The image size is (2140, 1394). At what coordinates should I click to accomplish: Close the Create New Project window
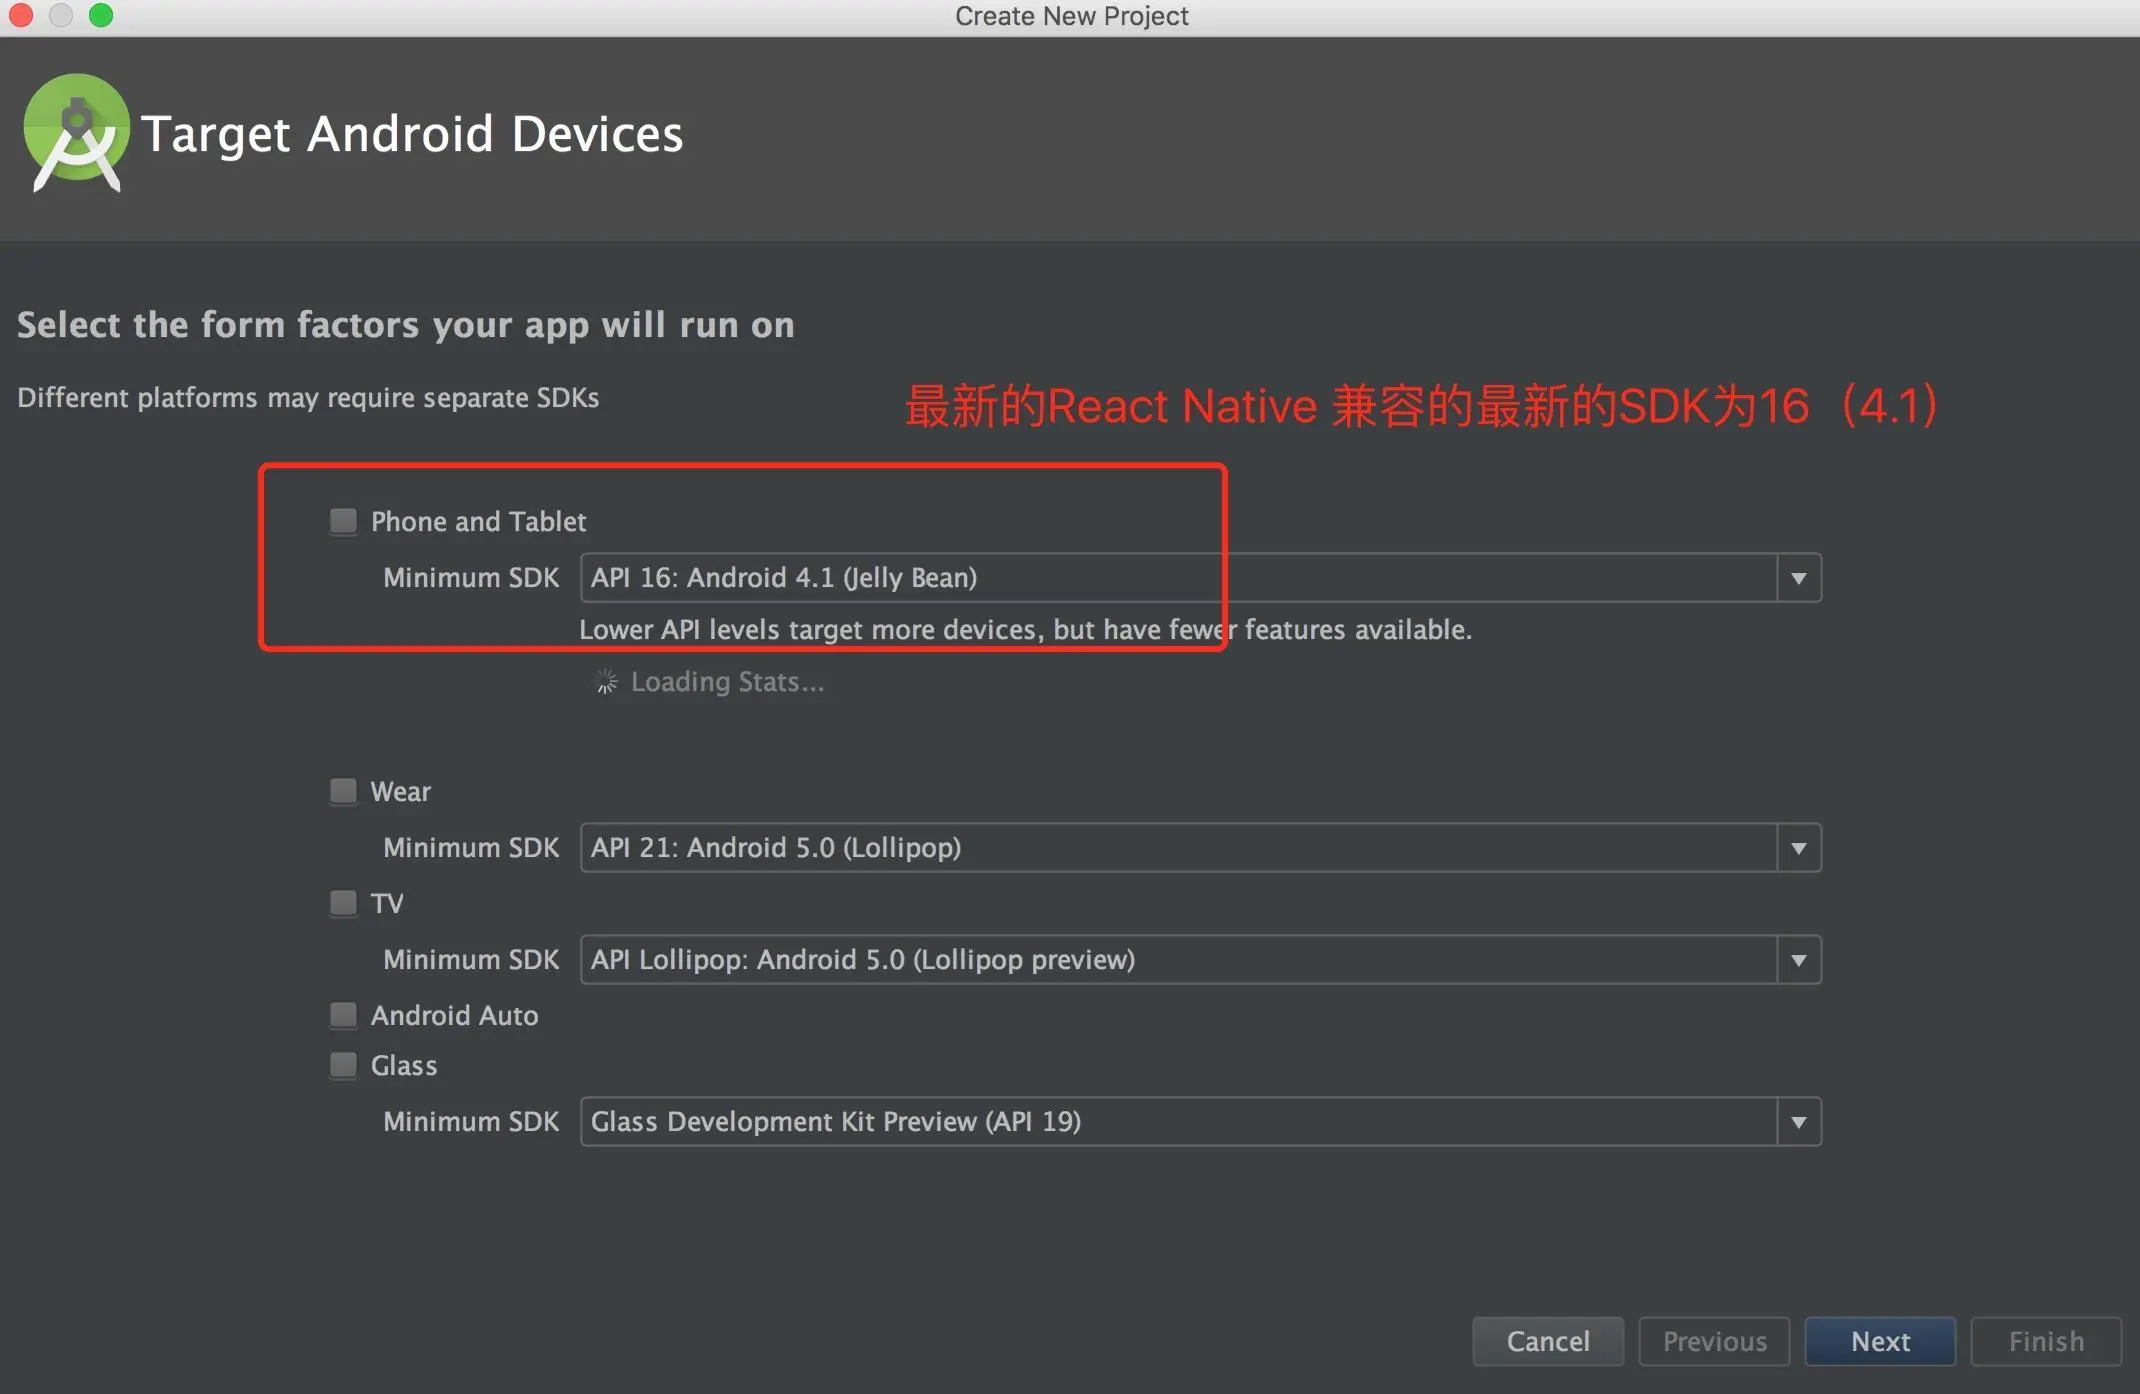pyautogui.click(x=21, y=15)
